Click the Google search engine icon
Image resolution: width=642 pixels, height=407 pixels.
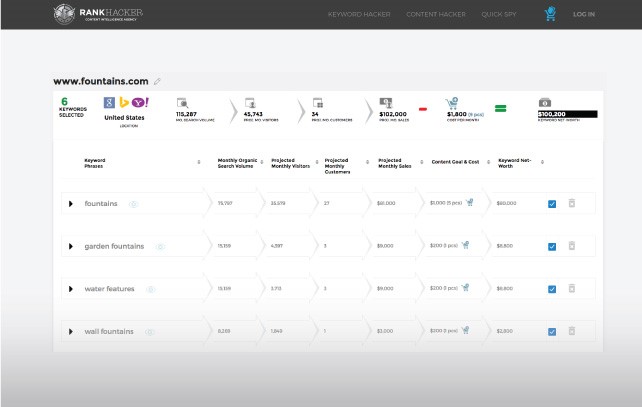tap(109, 102)
